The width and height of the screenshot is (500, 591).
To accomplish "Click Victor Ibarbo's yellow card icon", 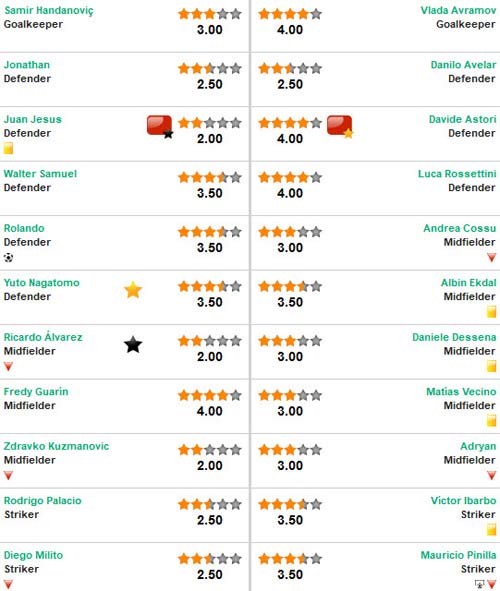I will [491, 530].
